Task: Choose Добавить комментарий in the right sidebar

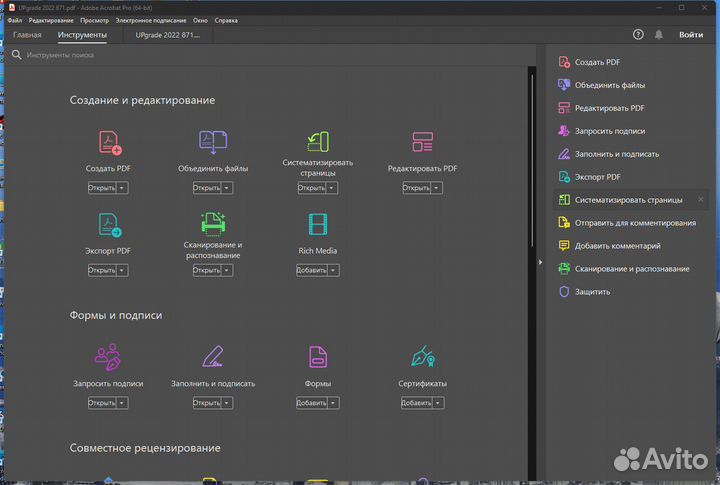Action: click(x=609, y=246)
